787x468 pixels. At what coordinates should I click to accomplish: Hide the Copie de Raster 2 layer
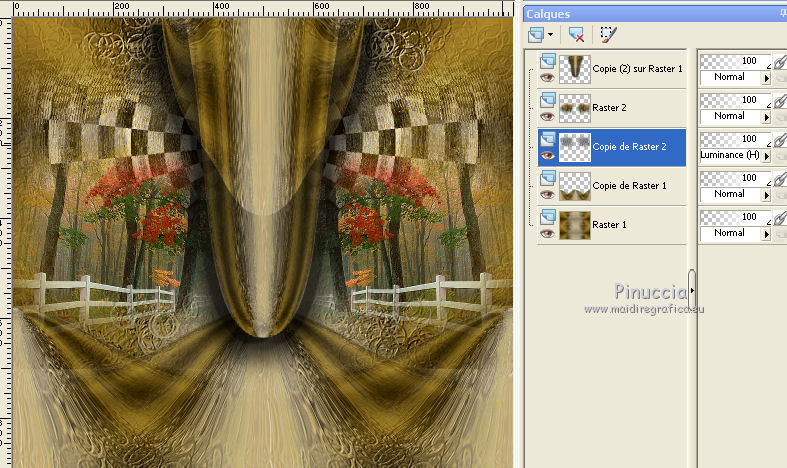(548, 156)
